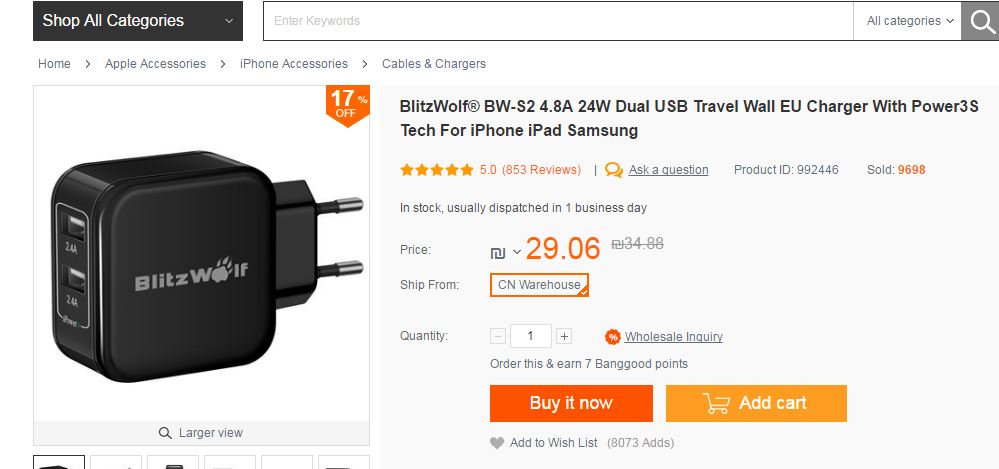Click the search magnifier button
Viewport: 999px width, 469px height.
tap(980, 21)
